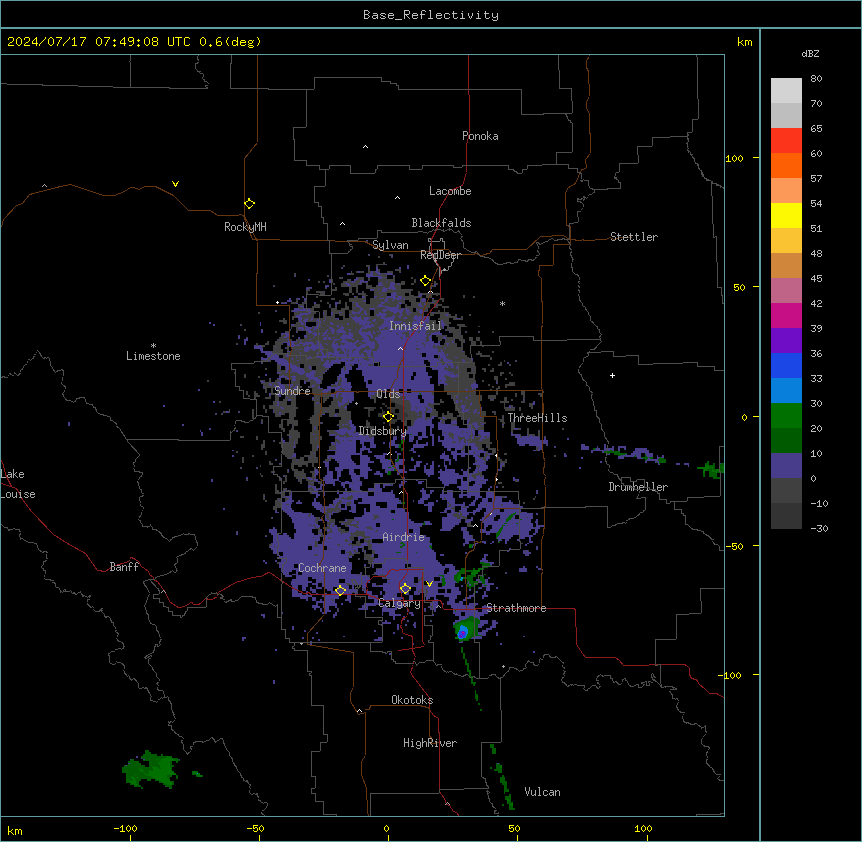This screenshot has width=862, height=842.
Task: Click the Sylvan label
Action: click(390, 245)
